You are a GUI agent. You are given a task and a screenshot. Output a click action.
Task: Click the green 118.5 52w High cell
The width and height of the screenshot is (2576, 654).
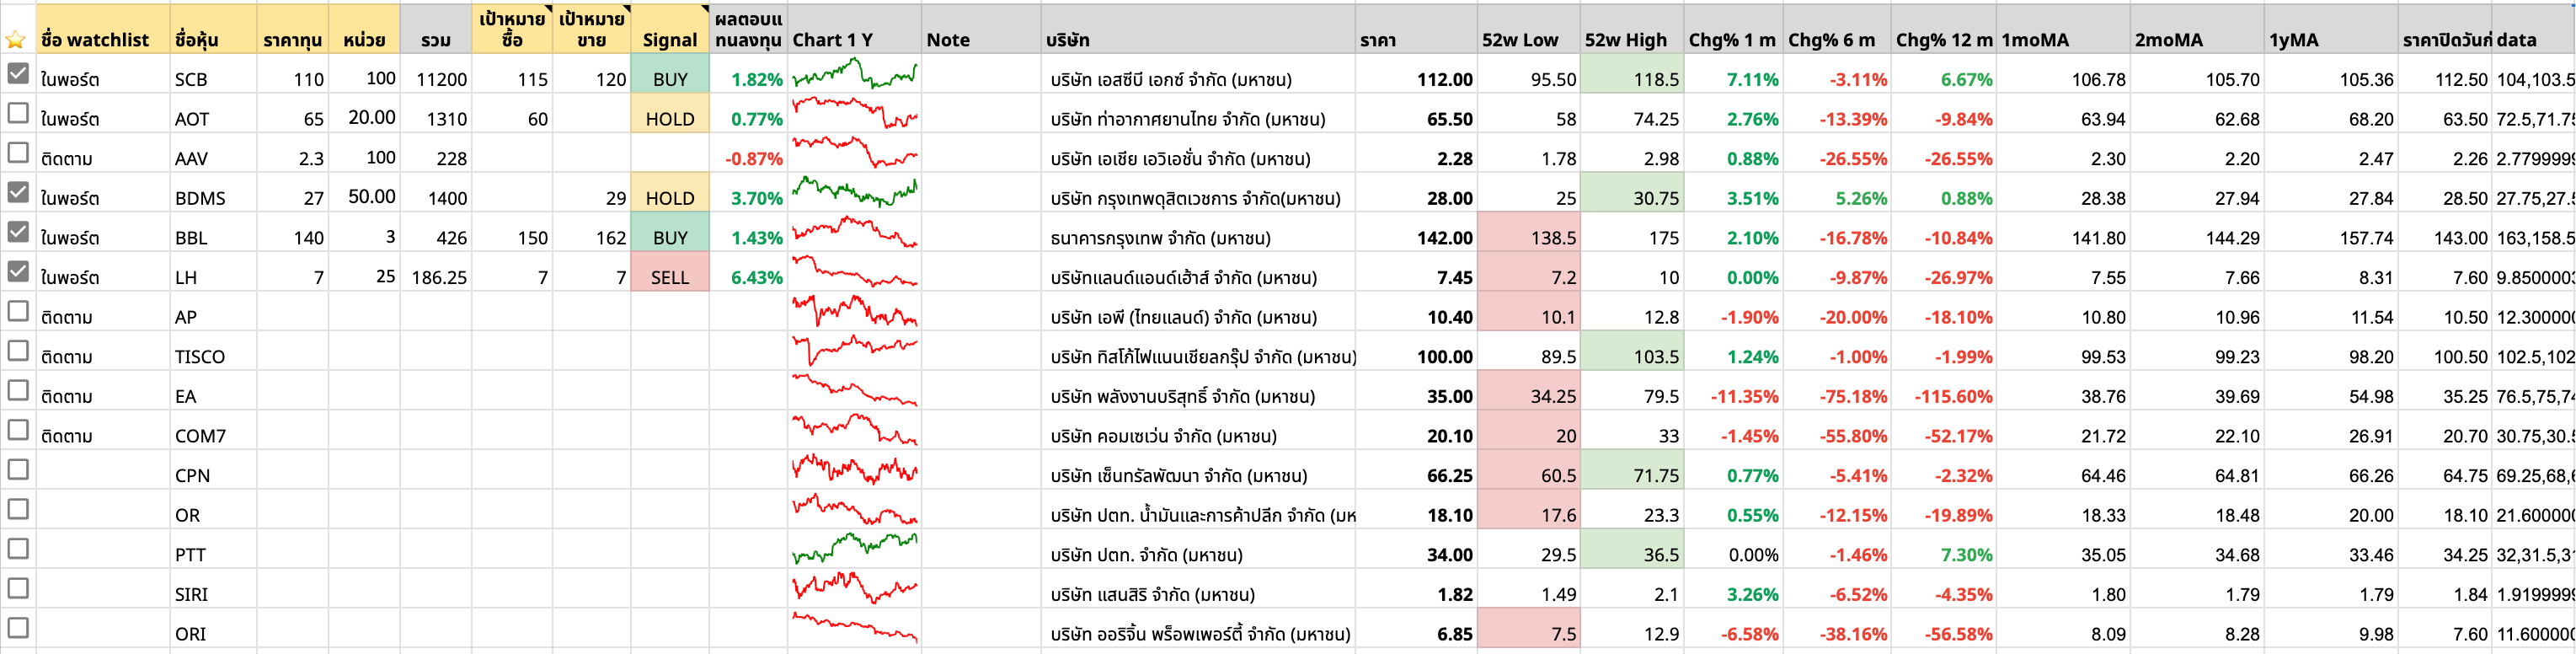[1632, 79]
